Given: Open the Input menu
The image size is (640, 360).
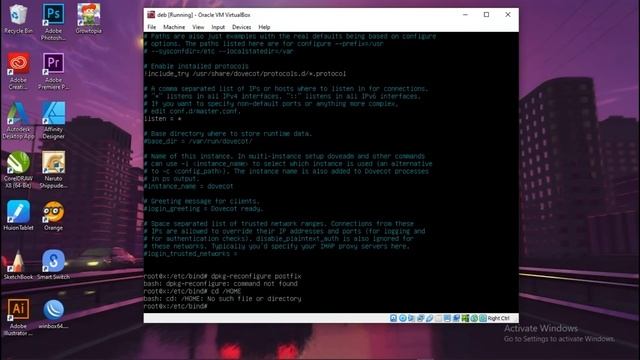Looking at the screenshot, I should tap(218, 27).
